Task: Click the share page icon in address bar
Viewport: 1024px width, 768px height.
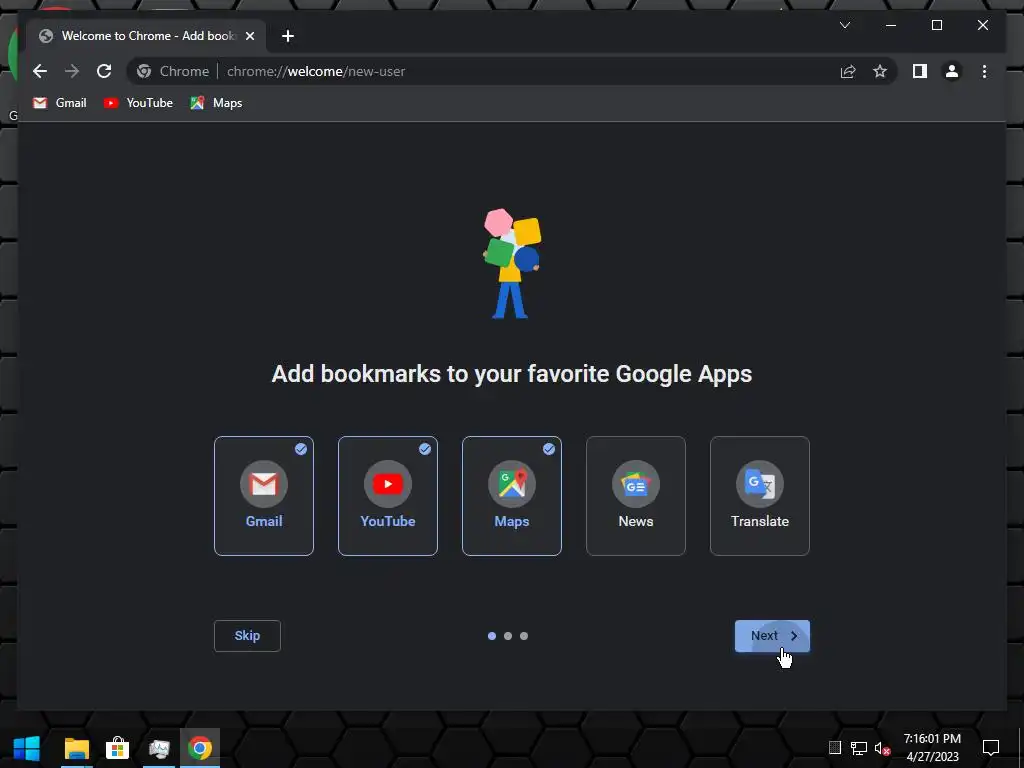Action: [848, 71]
